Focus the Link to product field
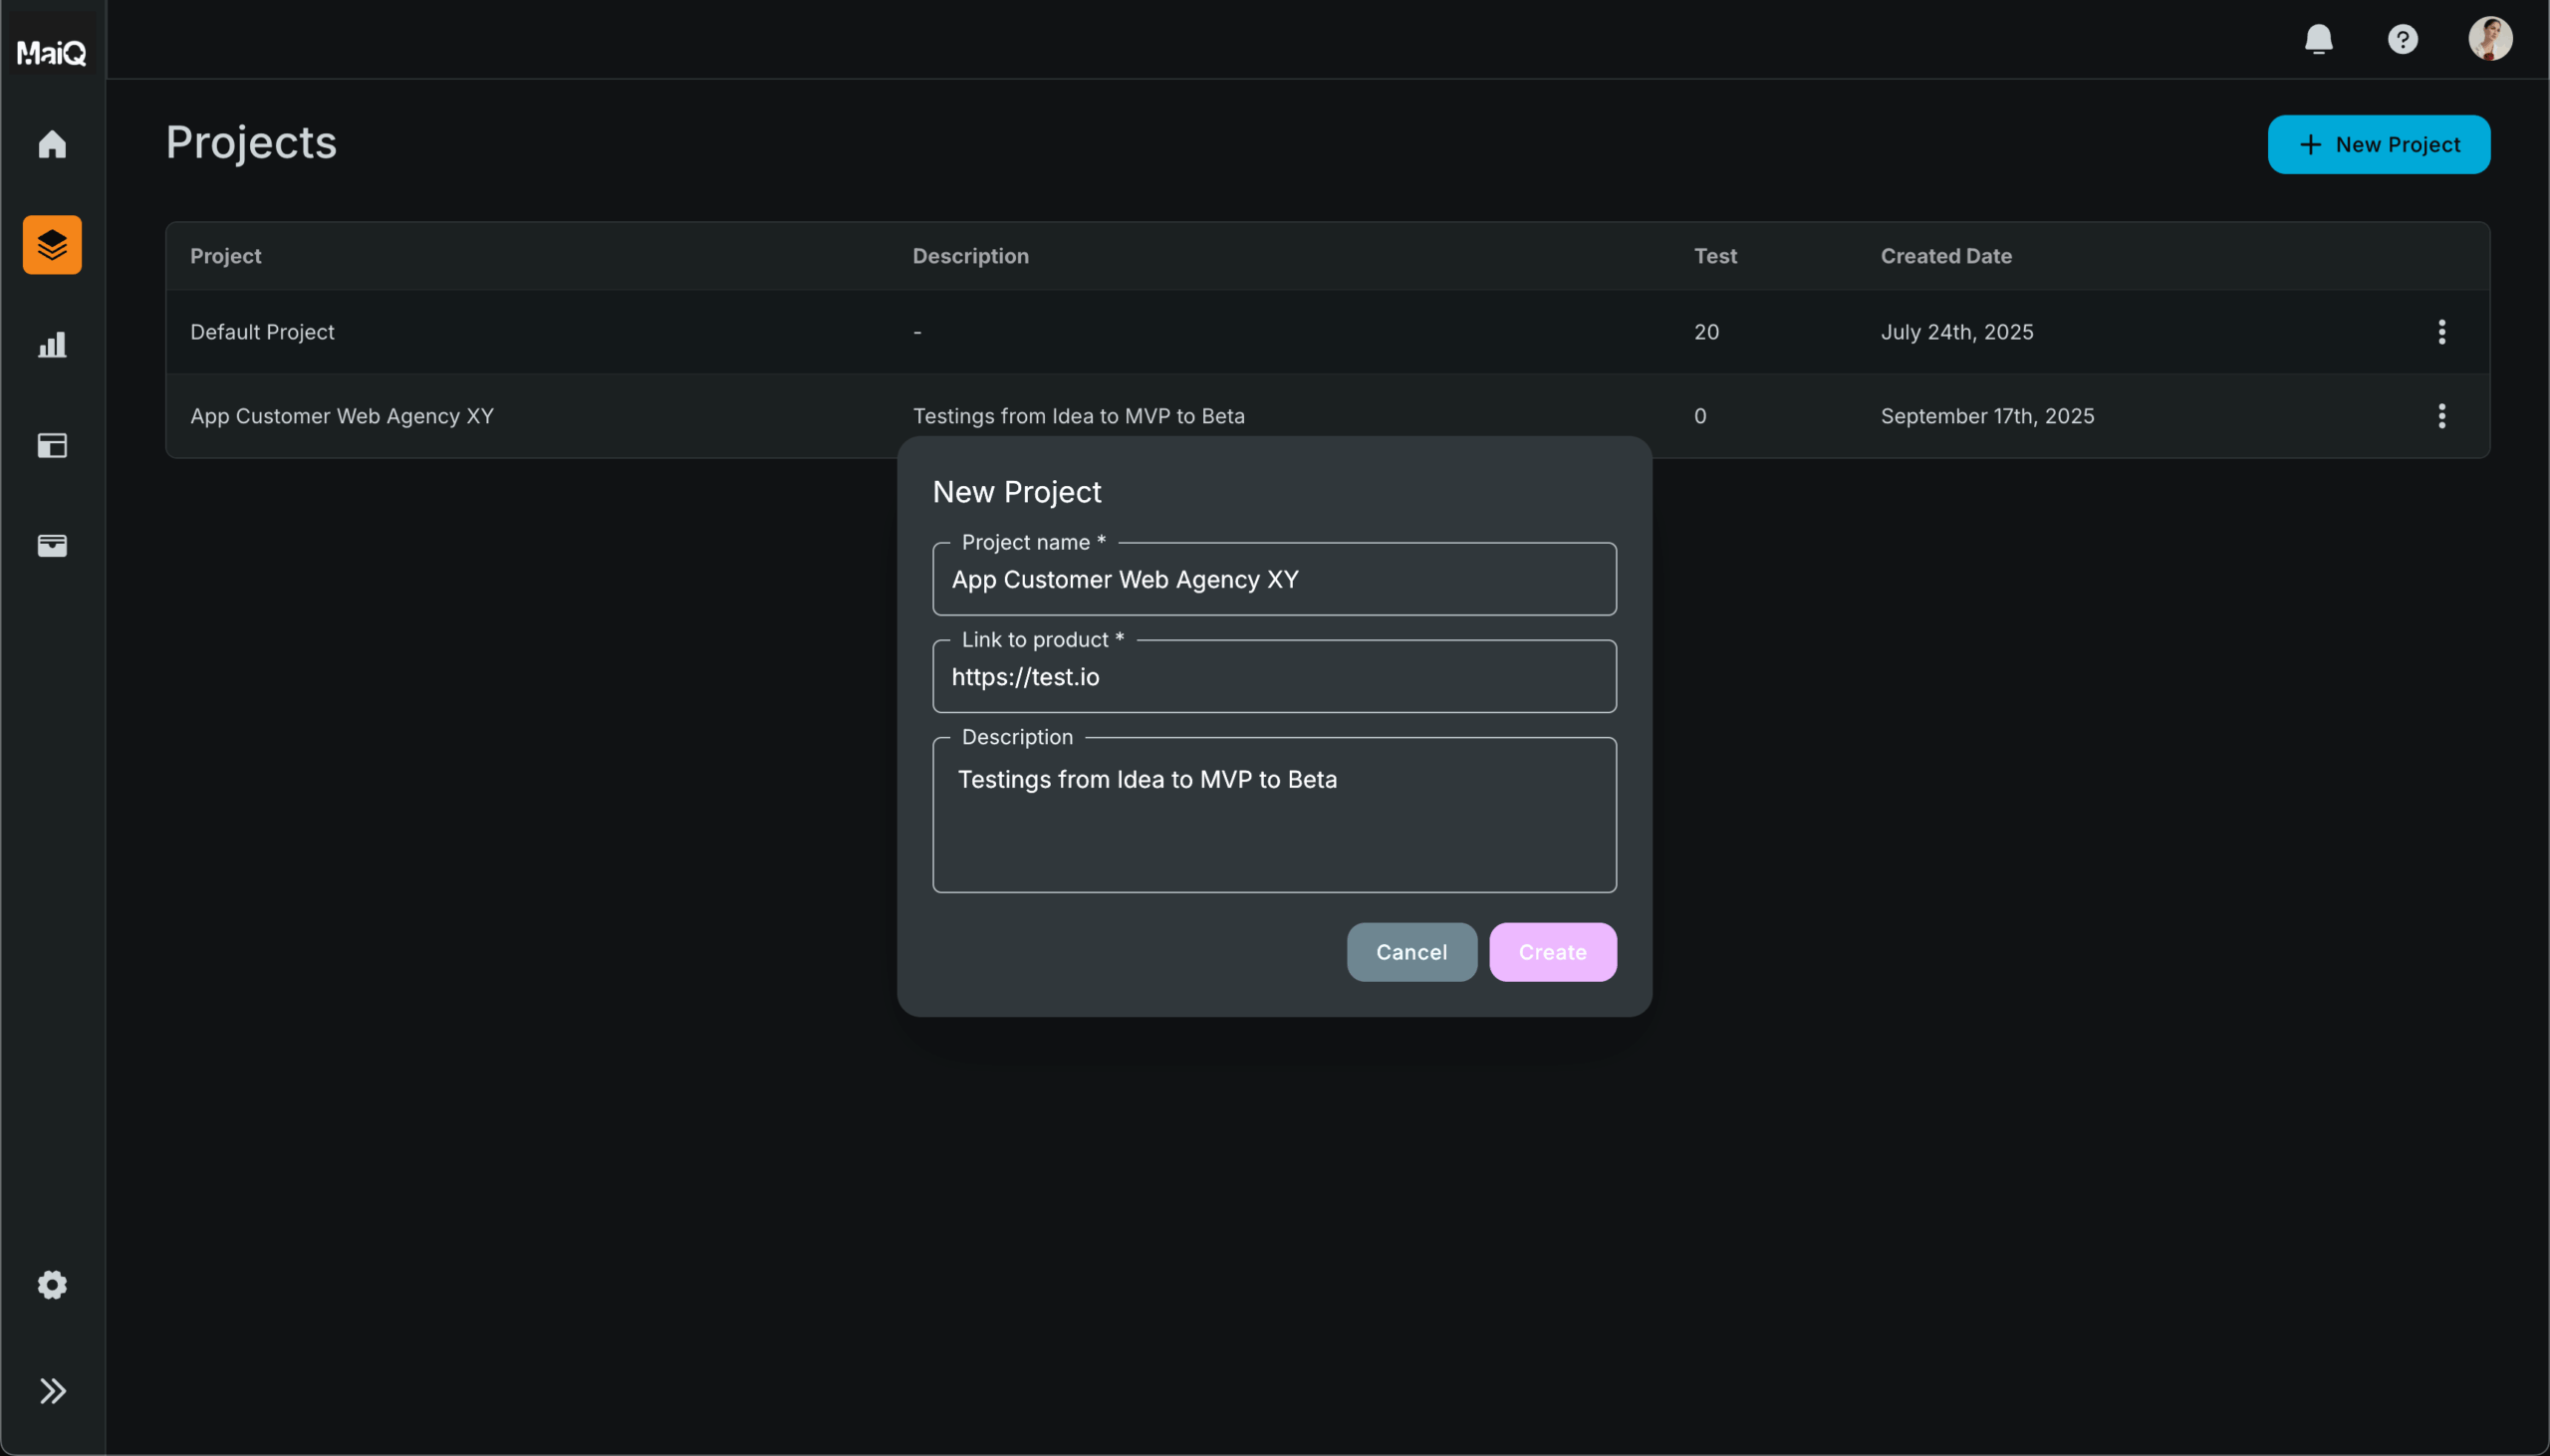The height and width of the screenshot is (1456, 2550). point(1273,677)
